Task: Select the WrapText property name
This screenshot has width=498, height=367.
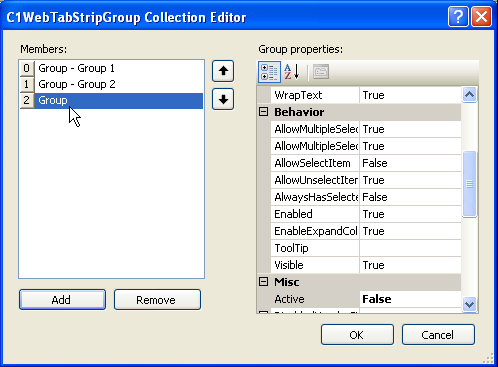Action: tap(315, 95)
